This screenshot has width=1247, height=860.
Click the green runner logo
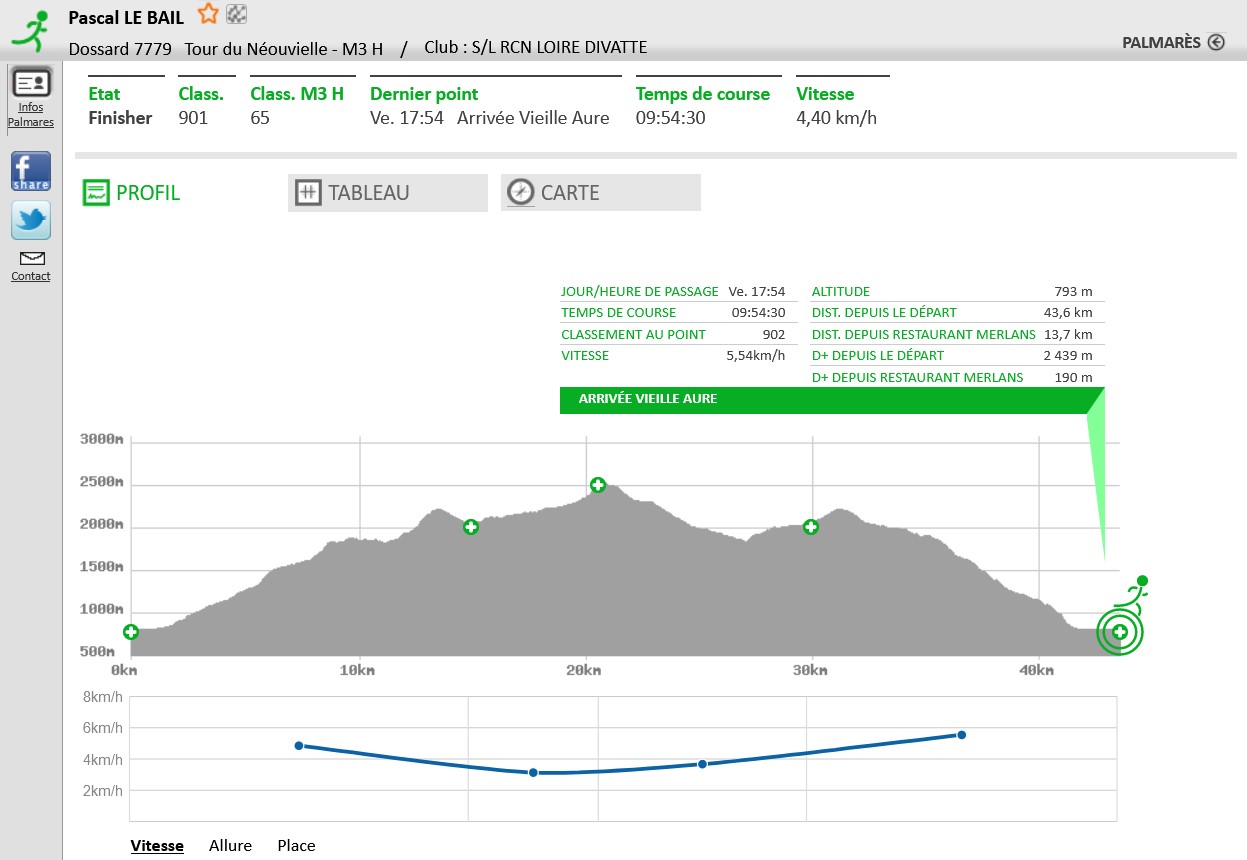[30, 31]
